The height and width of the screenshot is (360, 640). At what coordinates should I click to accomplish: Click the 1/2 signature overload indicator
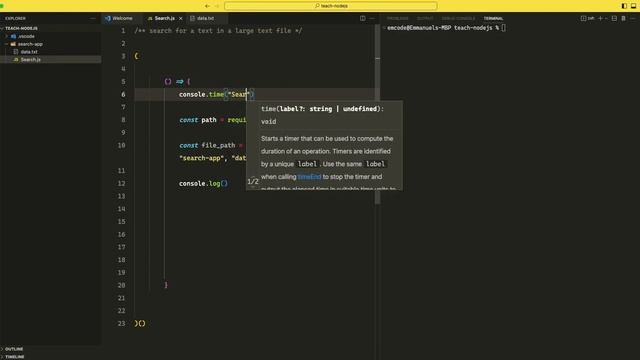coord(253,182)
